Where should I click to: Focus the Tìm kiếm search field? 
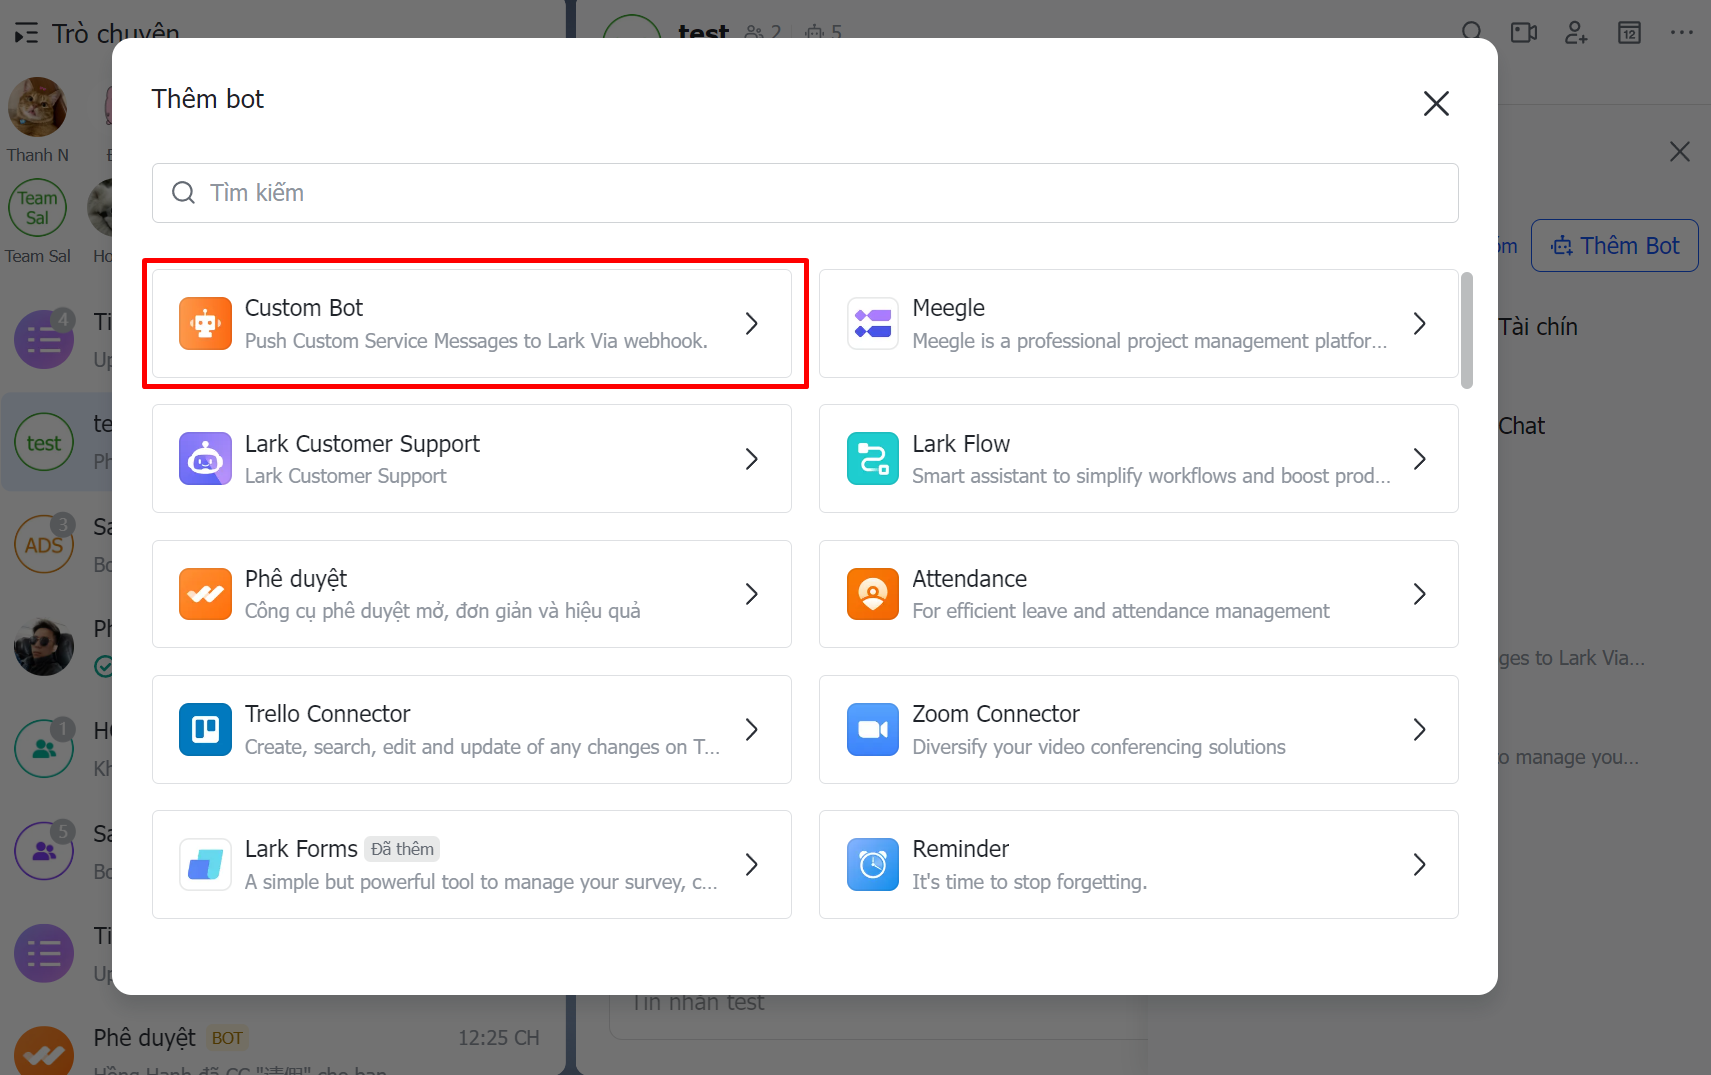(x=805, y=193)
